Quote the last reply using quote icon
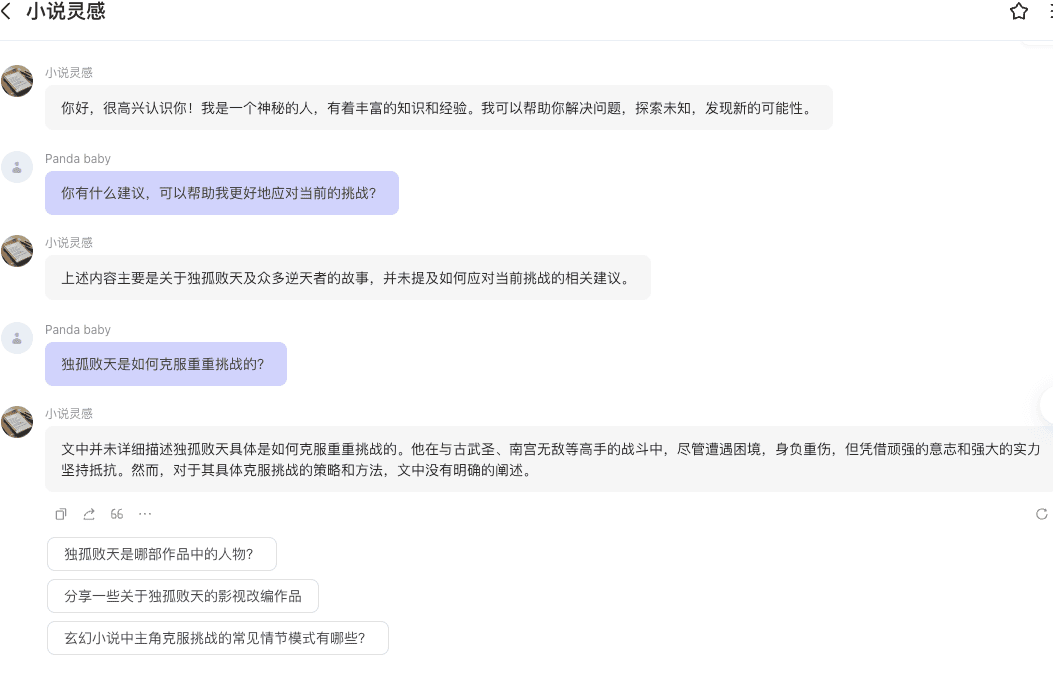Image resolution: width=1053 pixels, height=693 pixels. (x=117, y=514)
